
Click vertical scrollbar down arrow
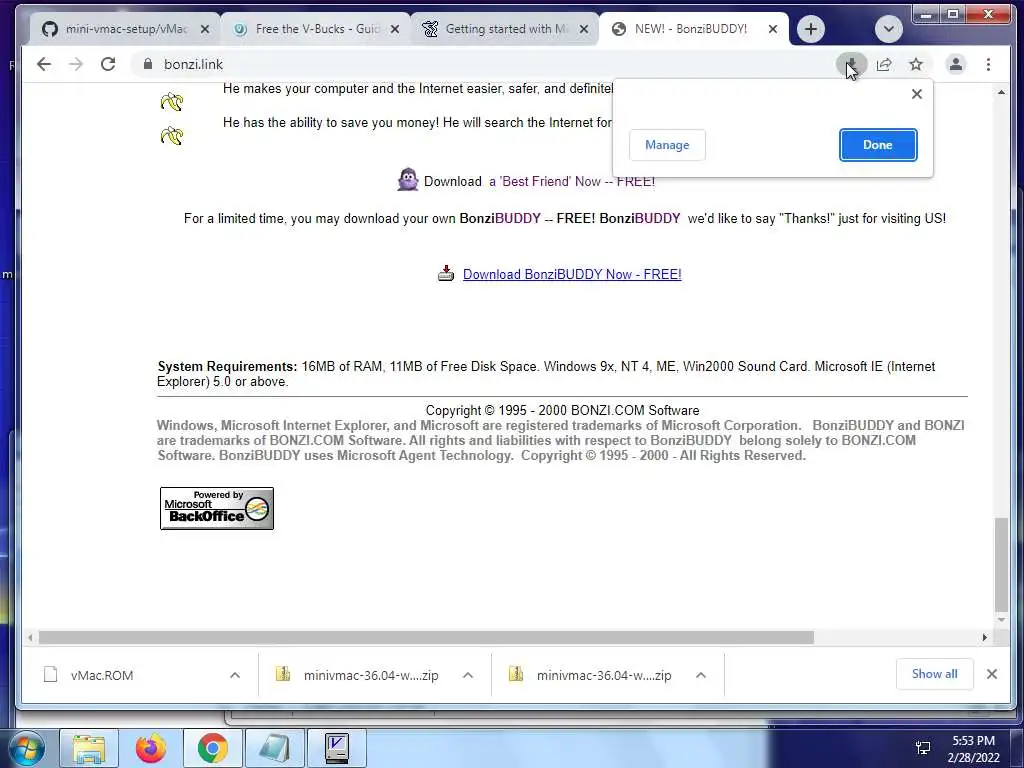(1001, 620)
